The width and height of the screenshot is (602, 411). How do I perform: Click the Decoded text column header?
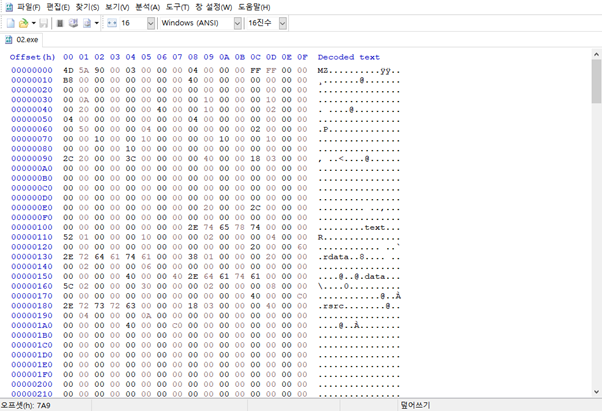(x=349, y=57)
